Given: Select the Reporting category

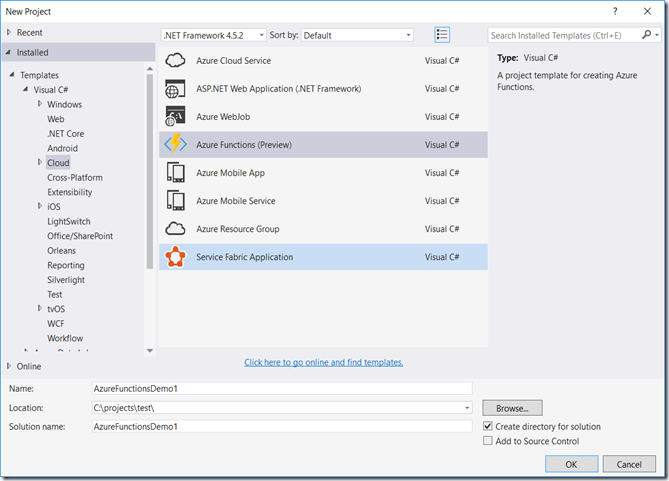Looking at the screenshot, I should click(66, 265).
